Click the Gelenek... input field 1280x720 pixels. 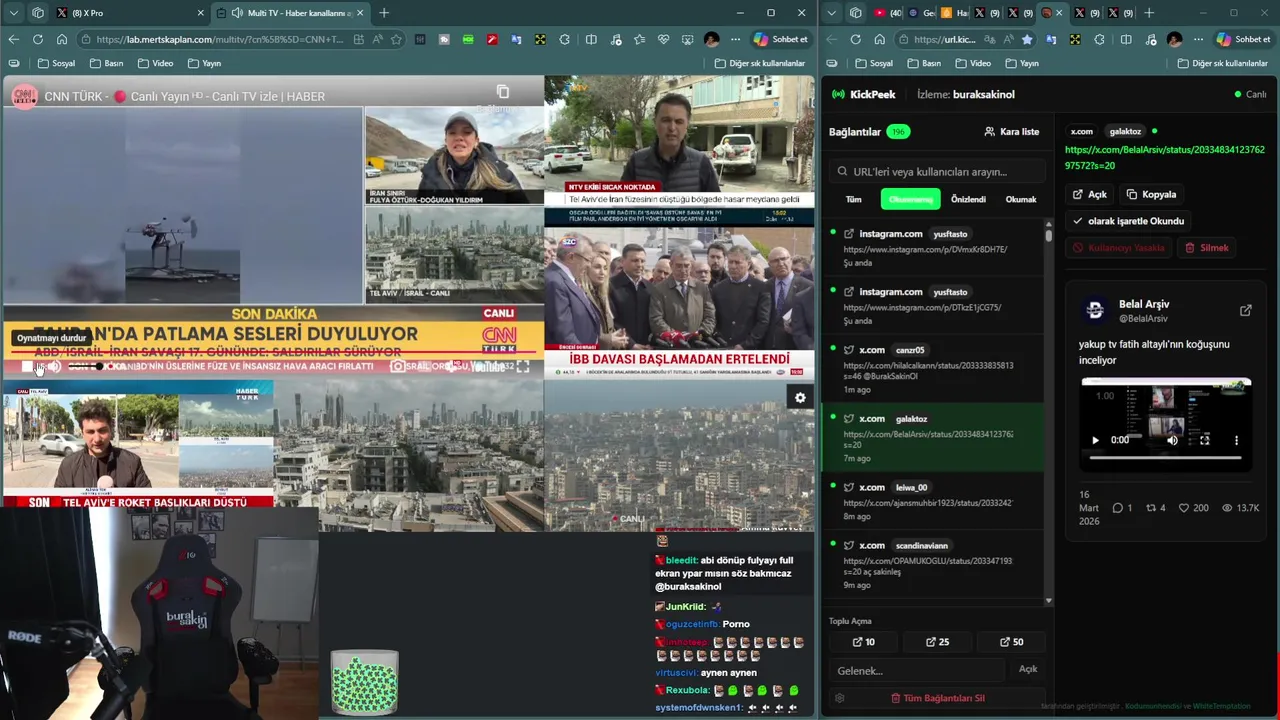click(x=917, y=670)
